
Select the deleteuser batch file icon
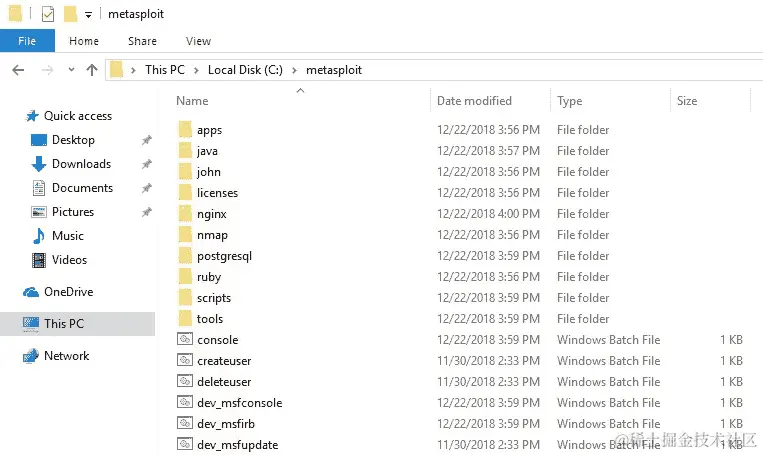[x=185, y=381]
